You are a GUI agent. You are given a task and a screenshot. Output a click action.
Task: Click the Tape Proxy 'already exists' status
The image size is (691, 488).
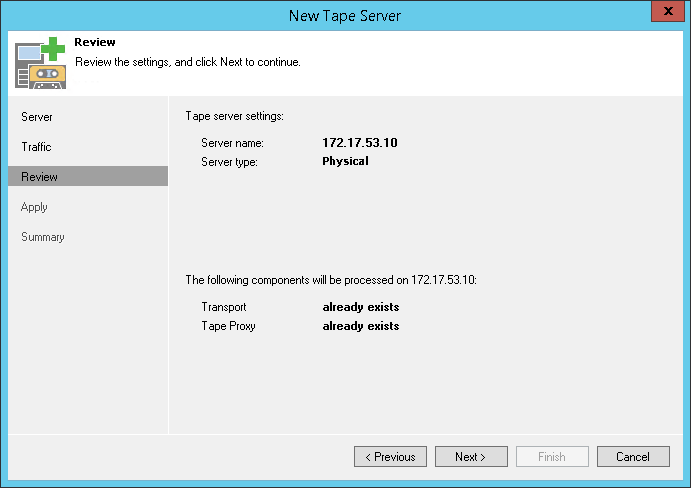(x=361, y=326)
